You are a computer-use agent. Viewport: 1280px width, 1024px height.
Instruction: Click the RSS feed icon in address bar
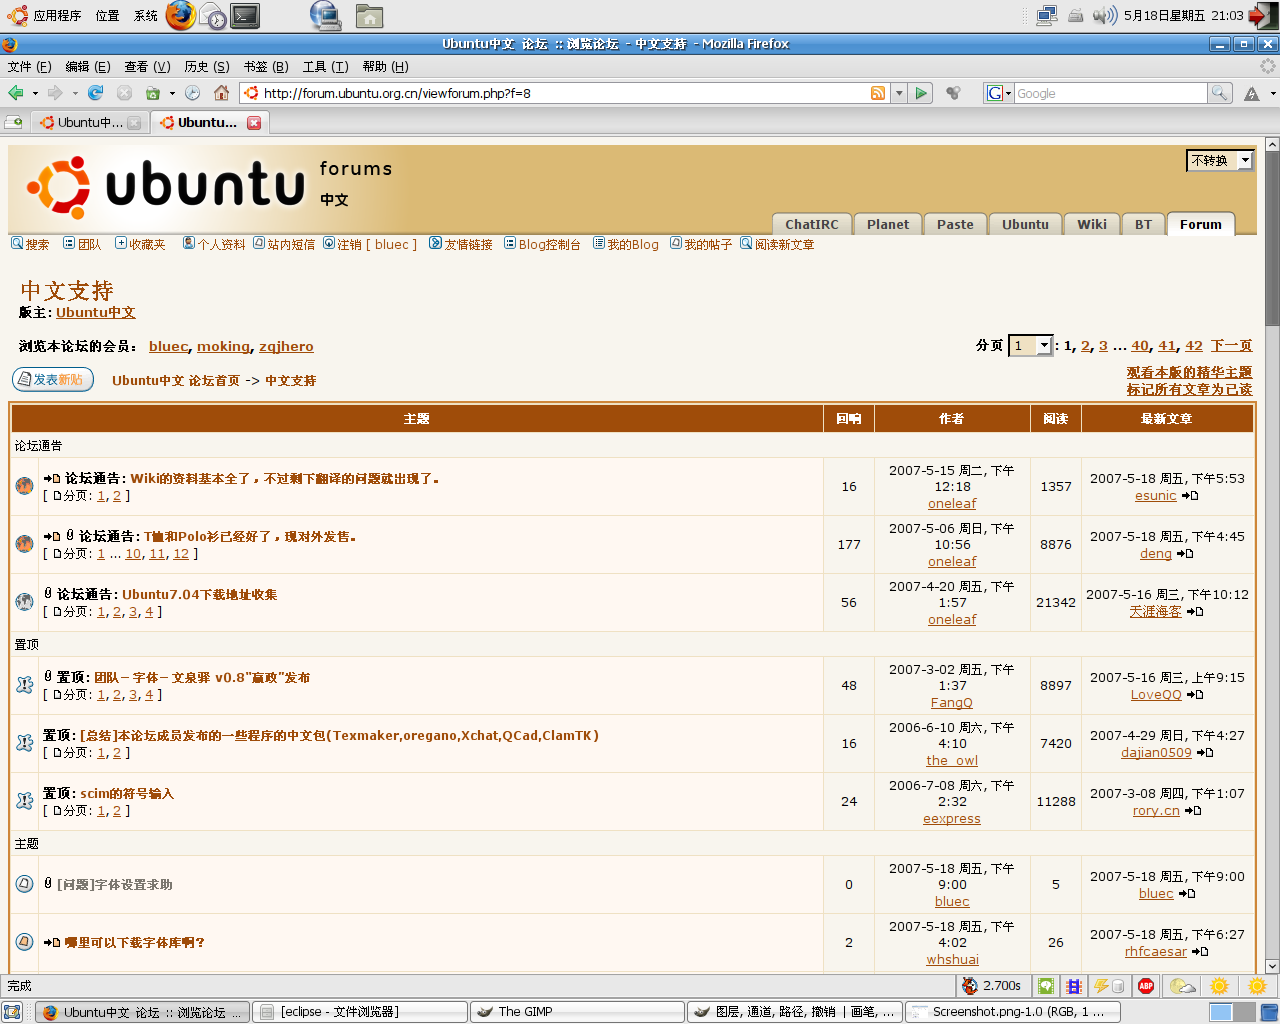(x=877, y=93)
